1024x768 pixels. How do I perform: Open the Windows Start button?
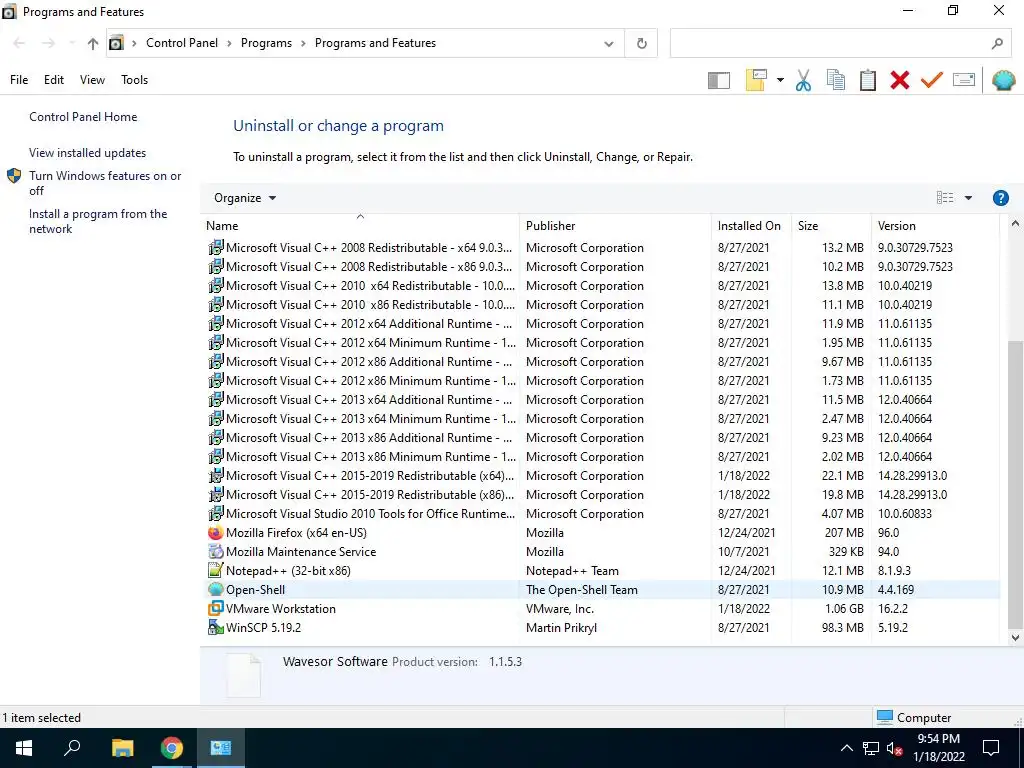point(24,748)
